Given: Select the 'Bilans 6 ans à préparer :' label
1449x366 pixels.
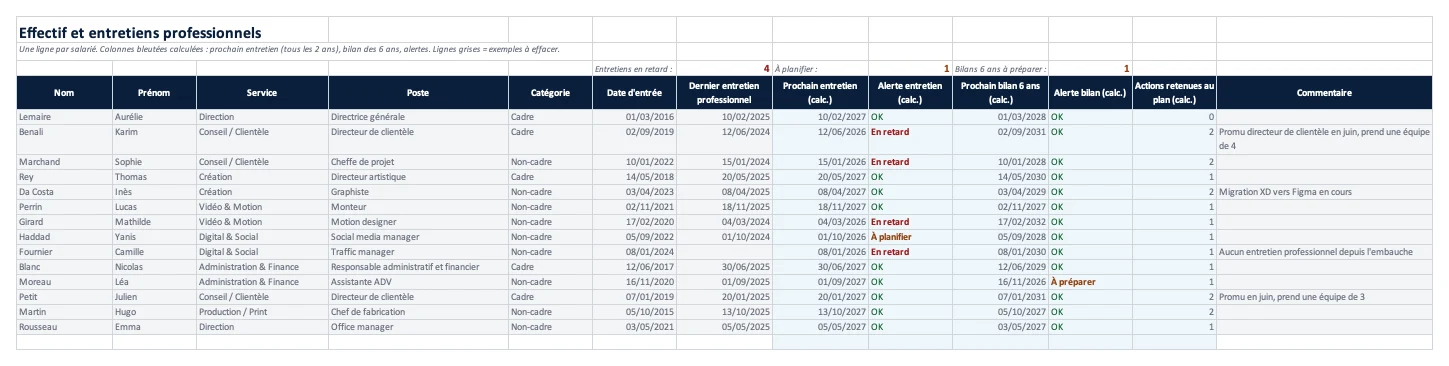Looking at the screenshot, I should [1001, 69].
